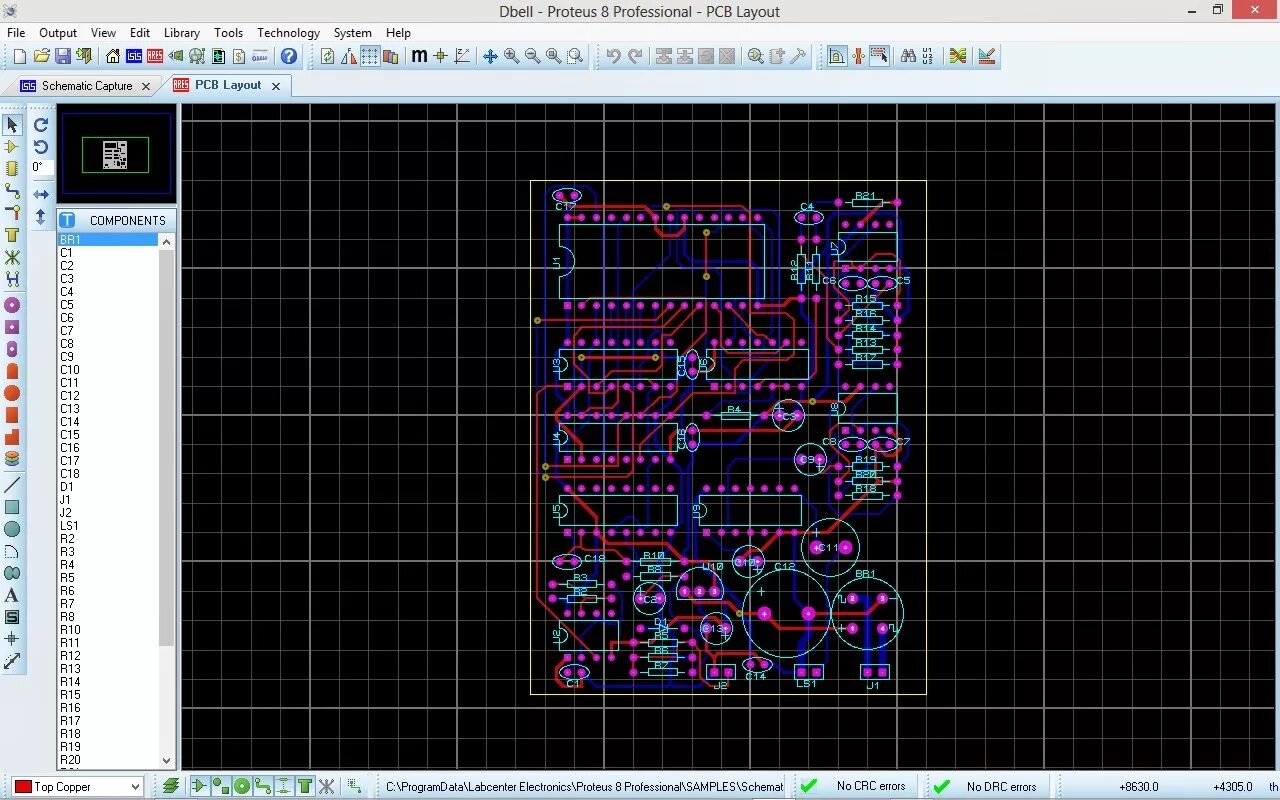Click the Pan view cross-arrows icon
The width and height of the screenshot is (1280, 800).
[490, 56]
